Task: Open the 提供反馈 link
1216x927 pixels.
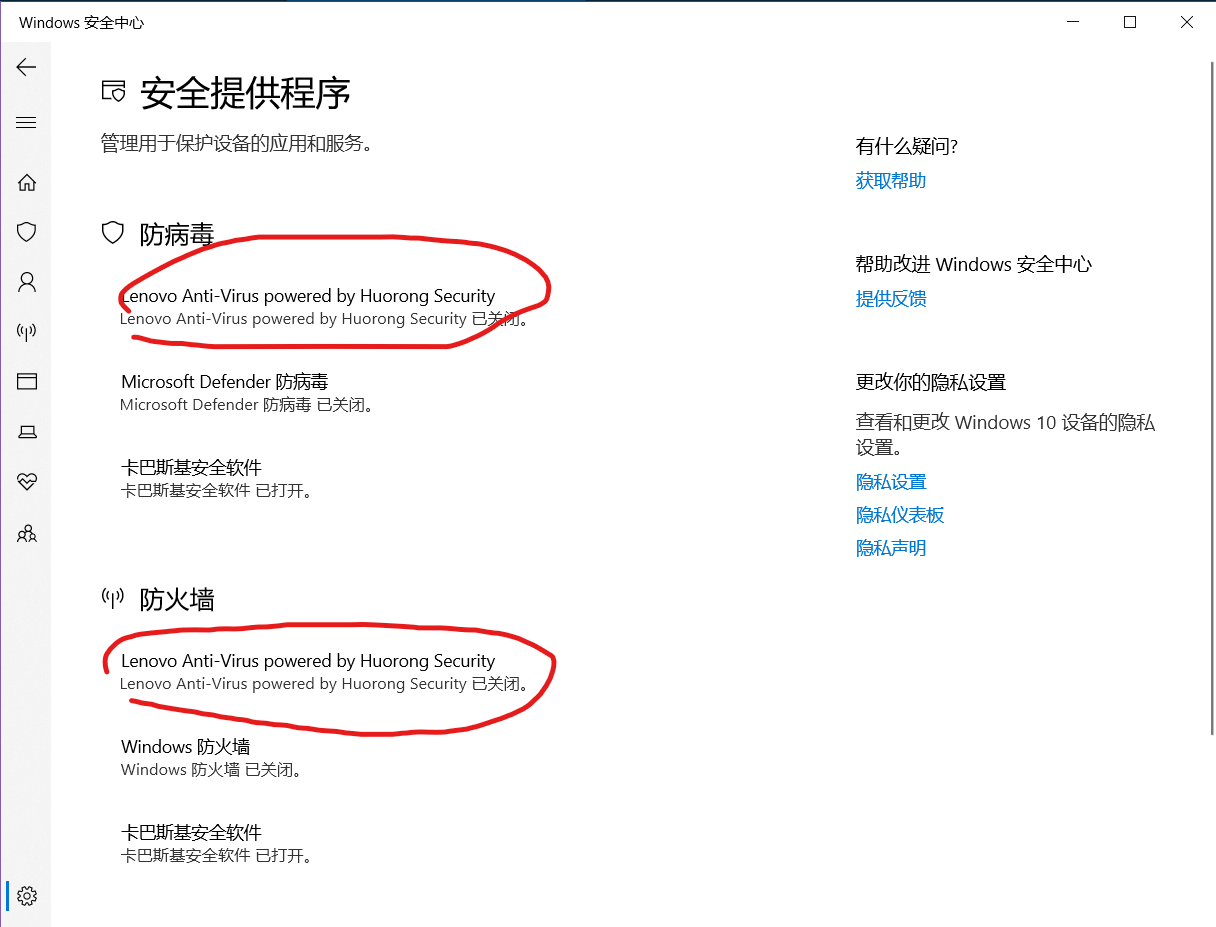Action: tap(891, 299)
